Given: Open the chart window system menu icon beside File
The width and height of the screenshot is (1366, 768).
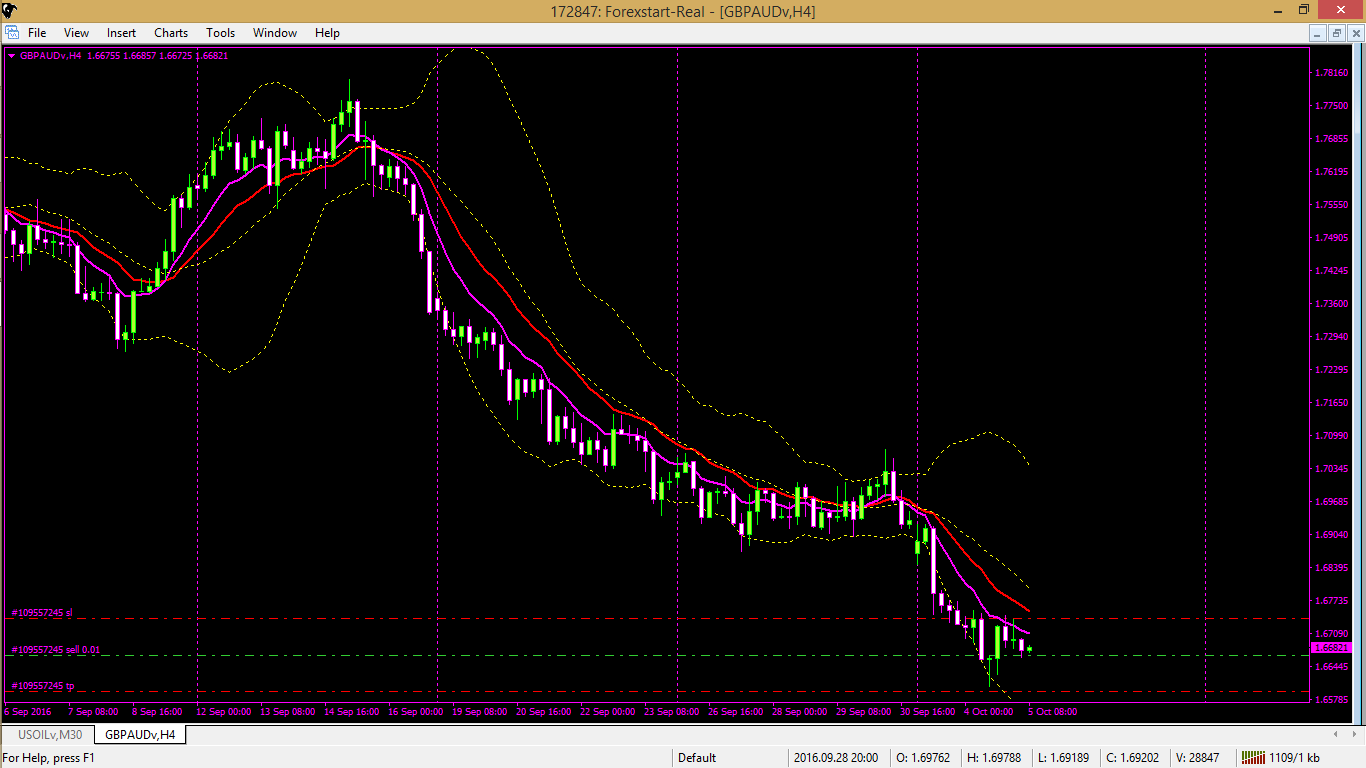Looking at the screenshot, I should pyautogui.click(x=12, y=33).
